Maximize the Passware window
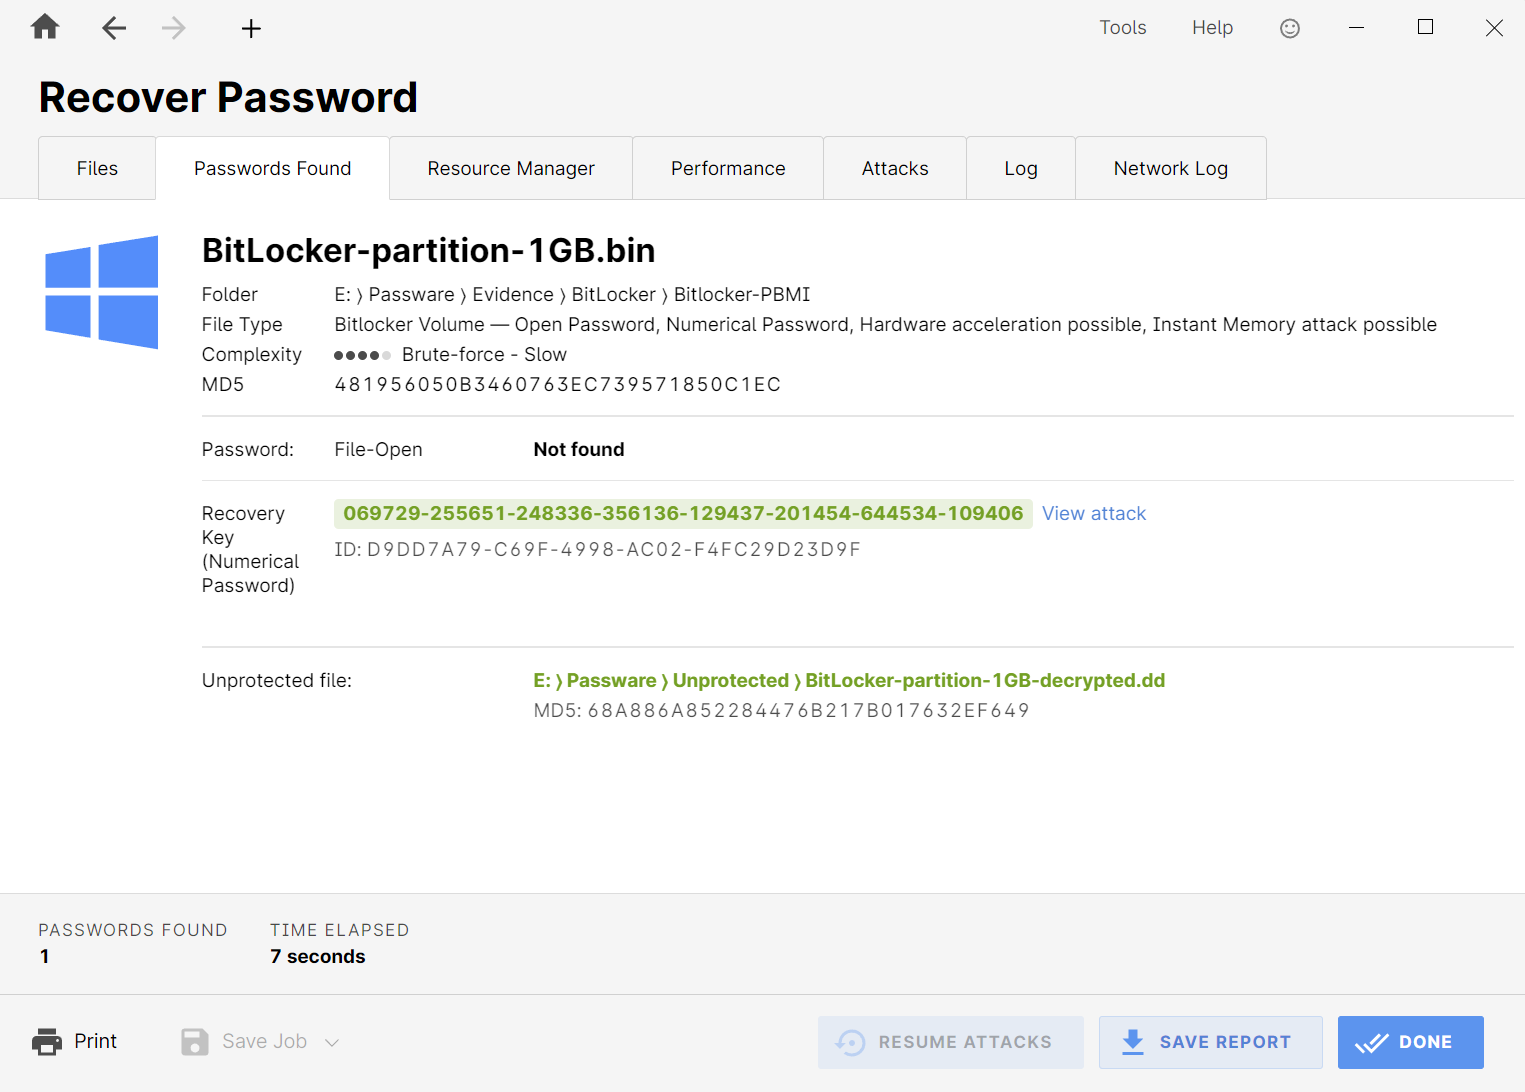The width and height of the screenshot is (1525, 1092). click(1425, 27)
